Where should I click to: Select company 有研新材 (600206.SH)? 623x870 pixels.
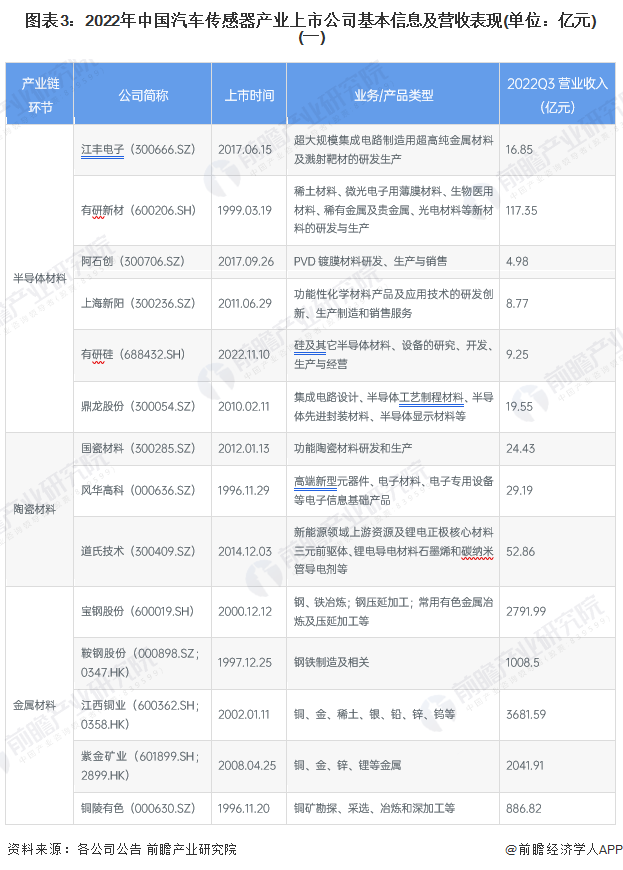coord(139,210)
